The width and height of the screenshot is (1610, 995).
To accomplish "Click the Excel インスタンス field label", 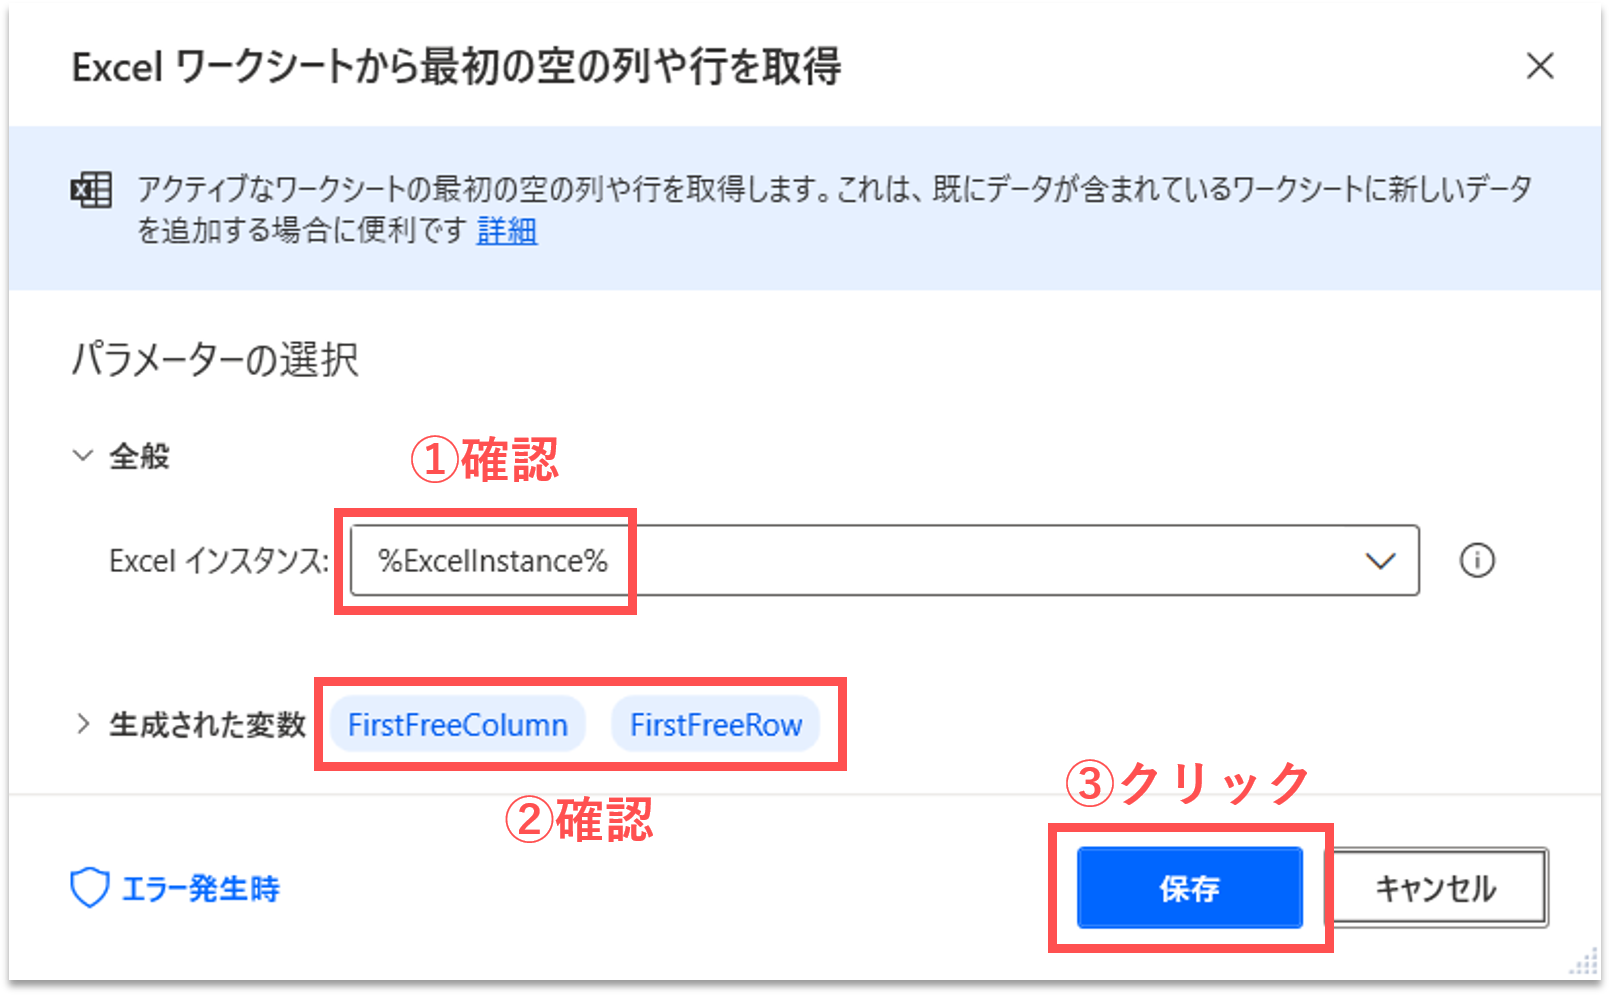I will 218,561.
